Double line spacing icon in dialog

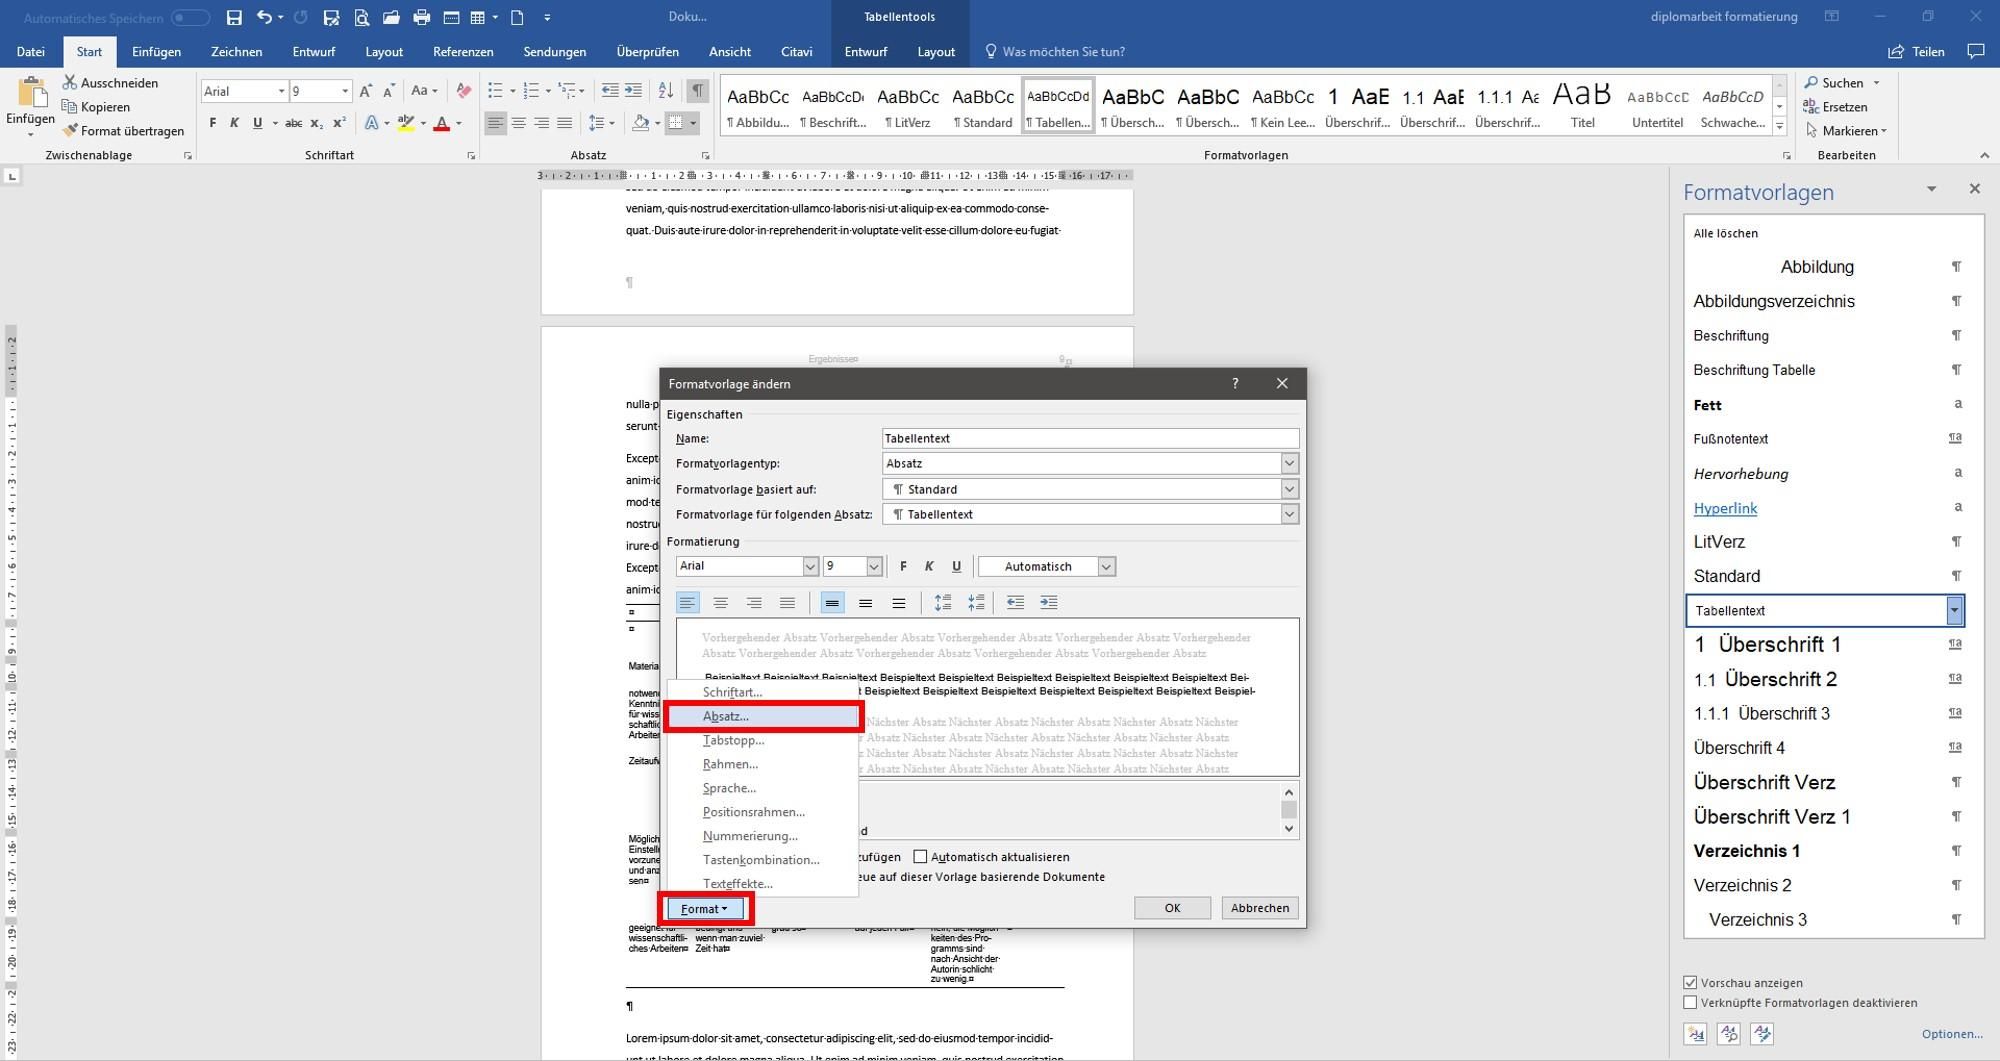click(898, 602)
